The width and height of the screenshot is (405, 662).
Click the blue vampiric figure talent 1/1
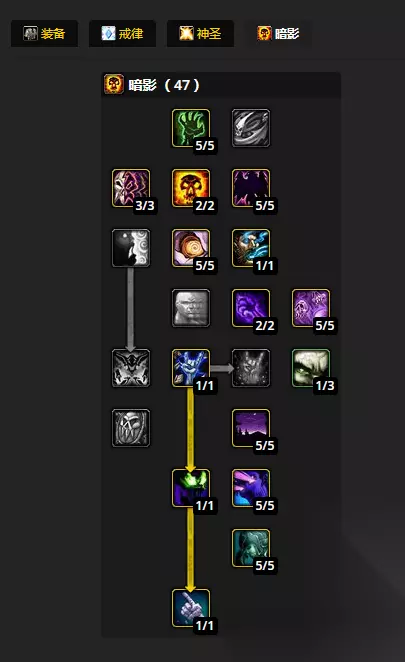191,368
